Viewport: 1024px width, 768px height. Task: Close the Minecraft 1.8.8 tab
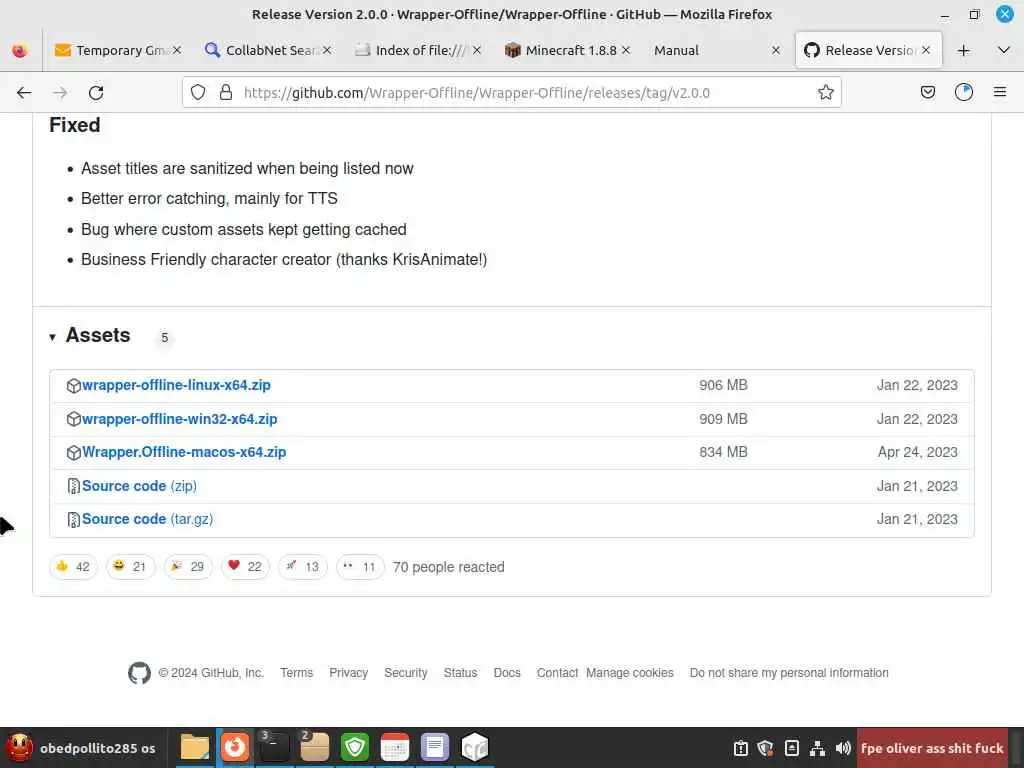[626, 50]
